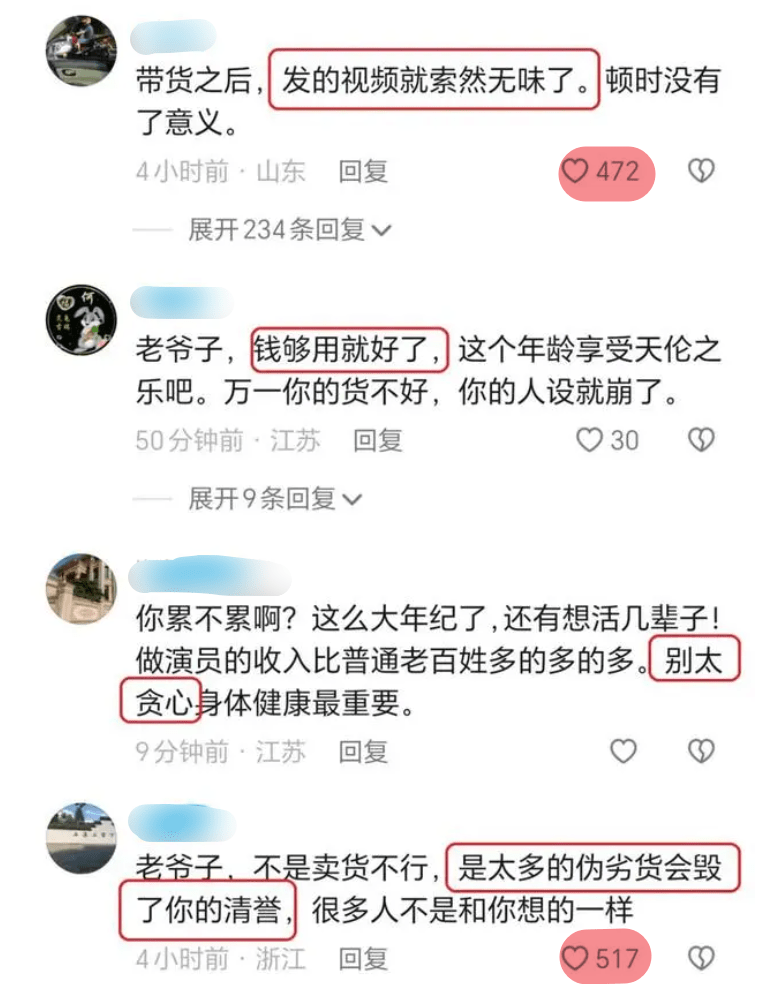Tap broken heart on the 50分钟前 comment
Image resolution: width=764 pixels, height=984 pixels.
click(x=701, y=440)
